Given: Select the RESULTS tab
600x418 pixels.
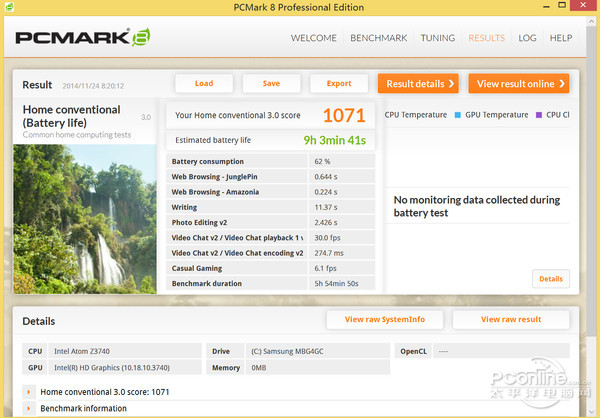Looking at the screenshot, I should click(486, 38).
